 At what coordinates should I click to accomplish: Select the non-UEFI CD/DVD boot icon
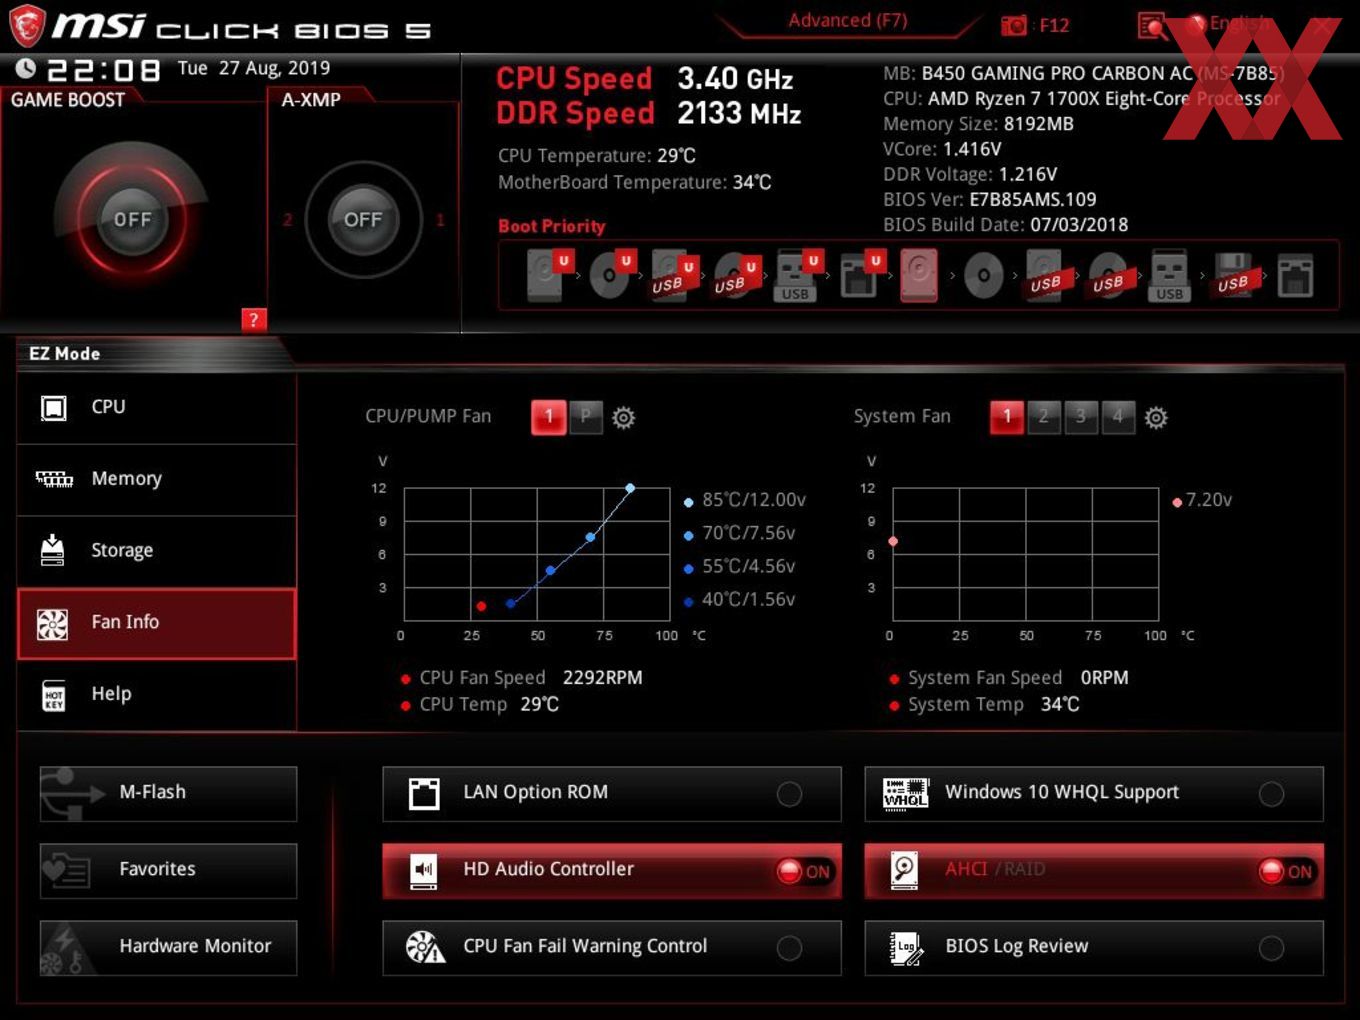983,275
